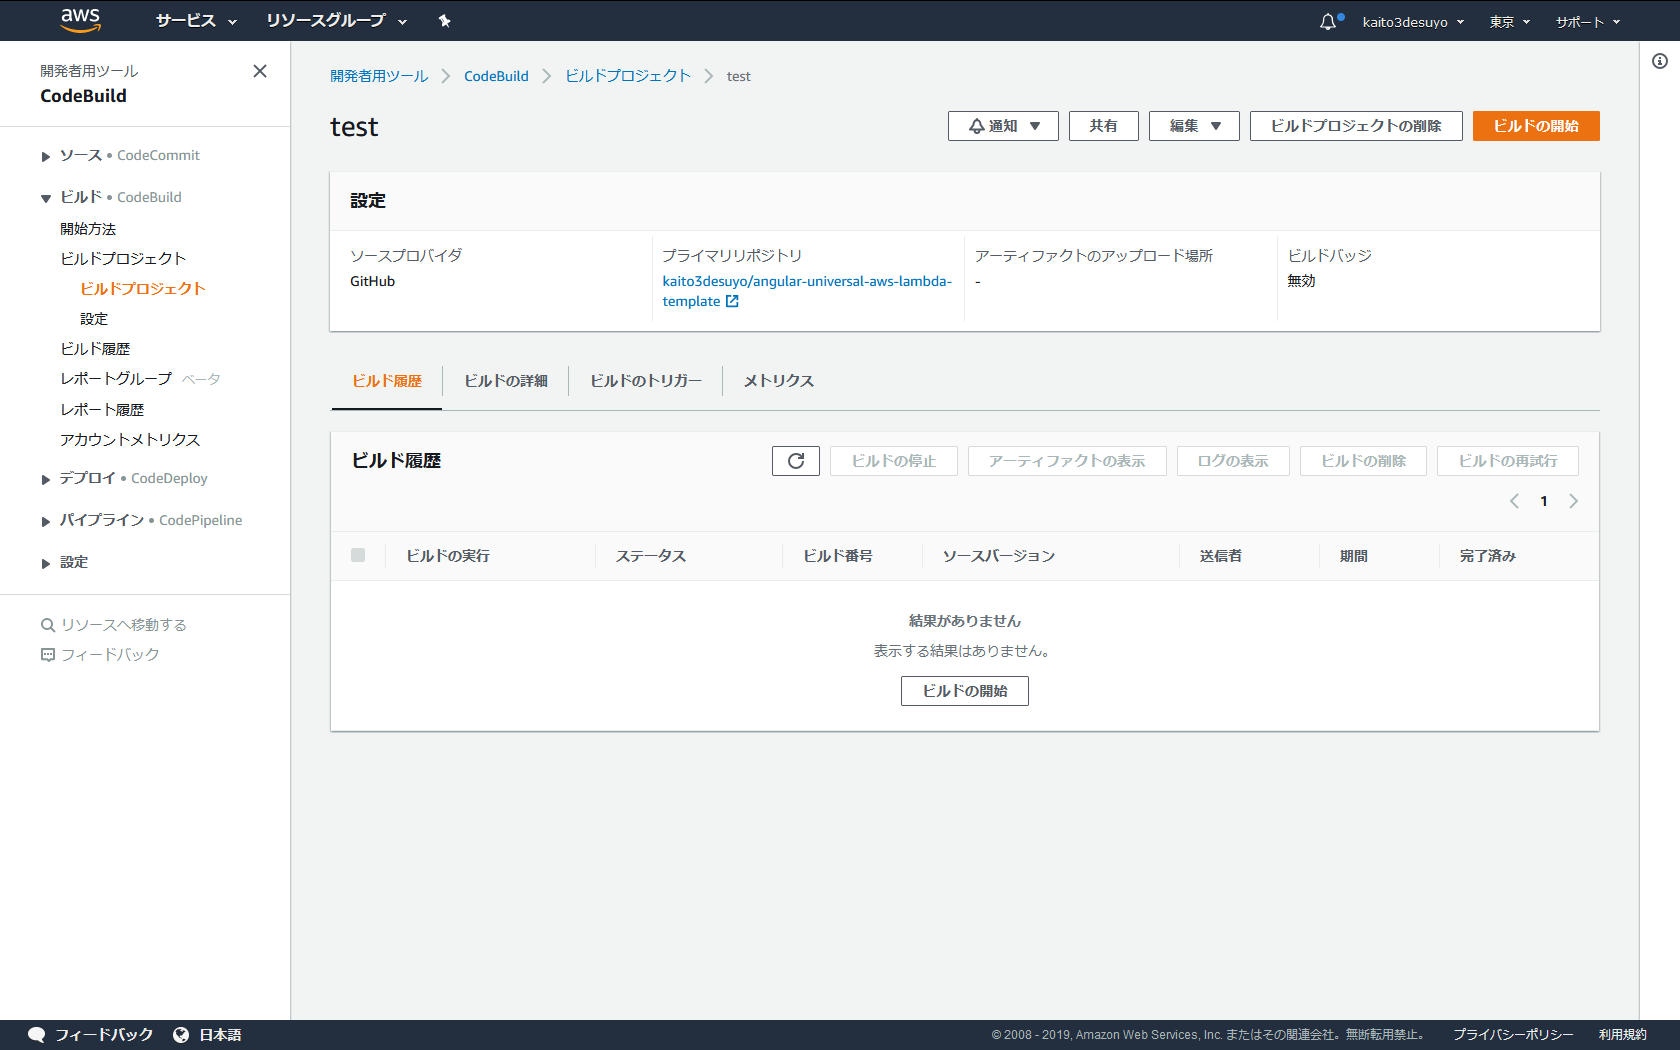Open レポート履歴 in the sidebar
Screen dimensions: 1680x1050
tap(102, 410)
